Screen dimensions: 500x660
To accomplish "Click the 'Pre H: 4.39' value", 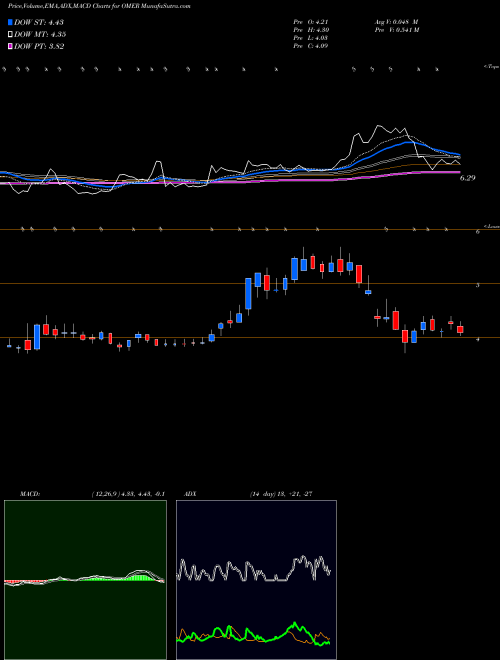I will [x=311, y=30].
